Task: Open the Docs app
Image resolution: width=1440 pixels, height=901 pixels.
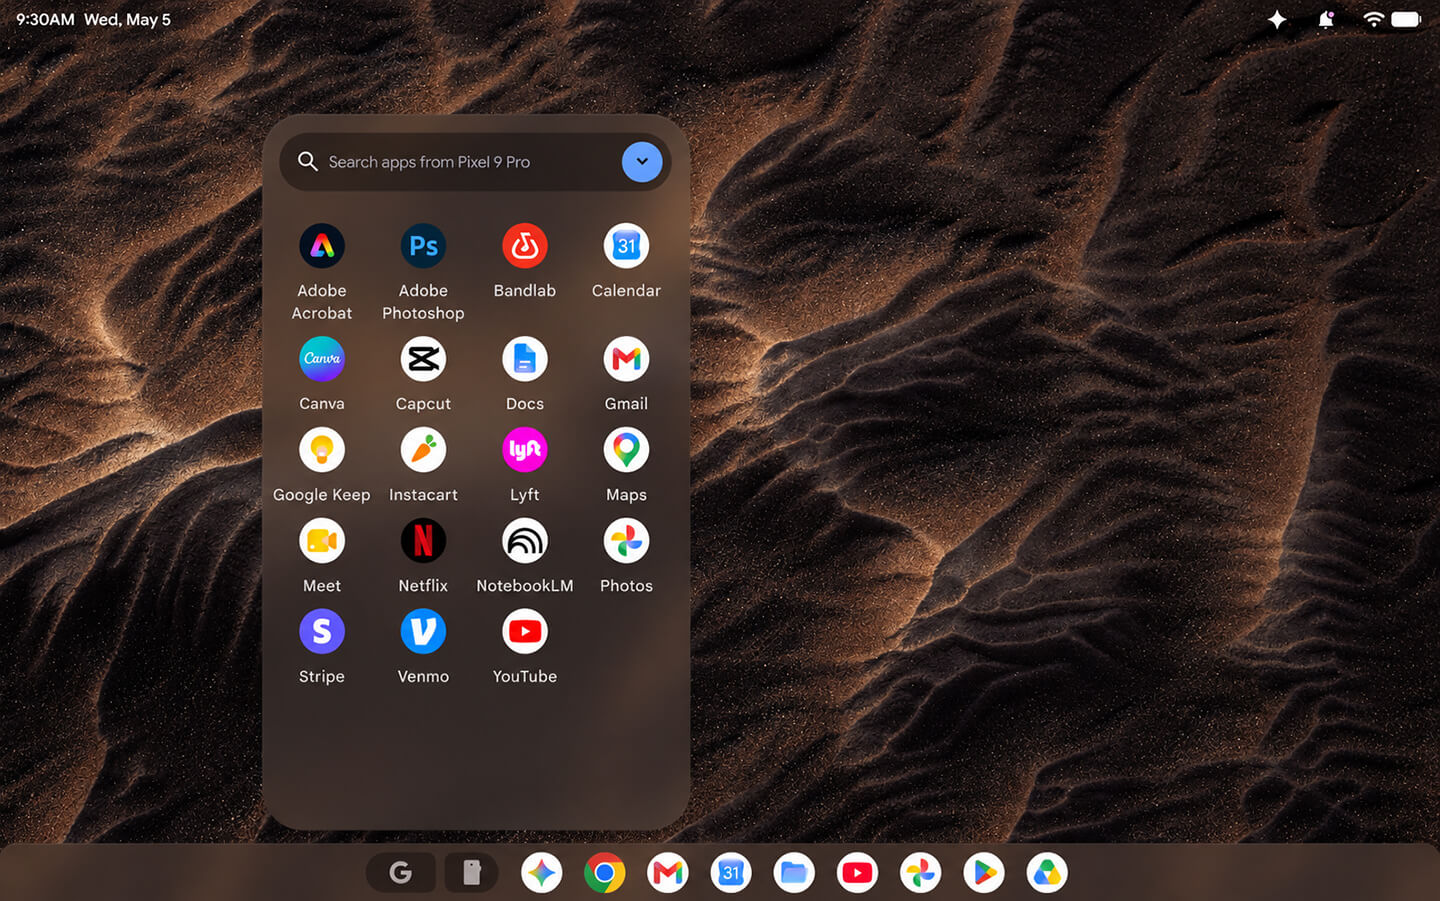Action: pos(525,359)
